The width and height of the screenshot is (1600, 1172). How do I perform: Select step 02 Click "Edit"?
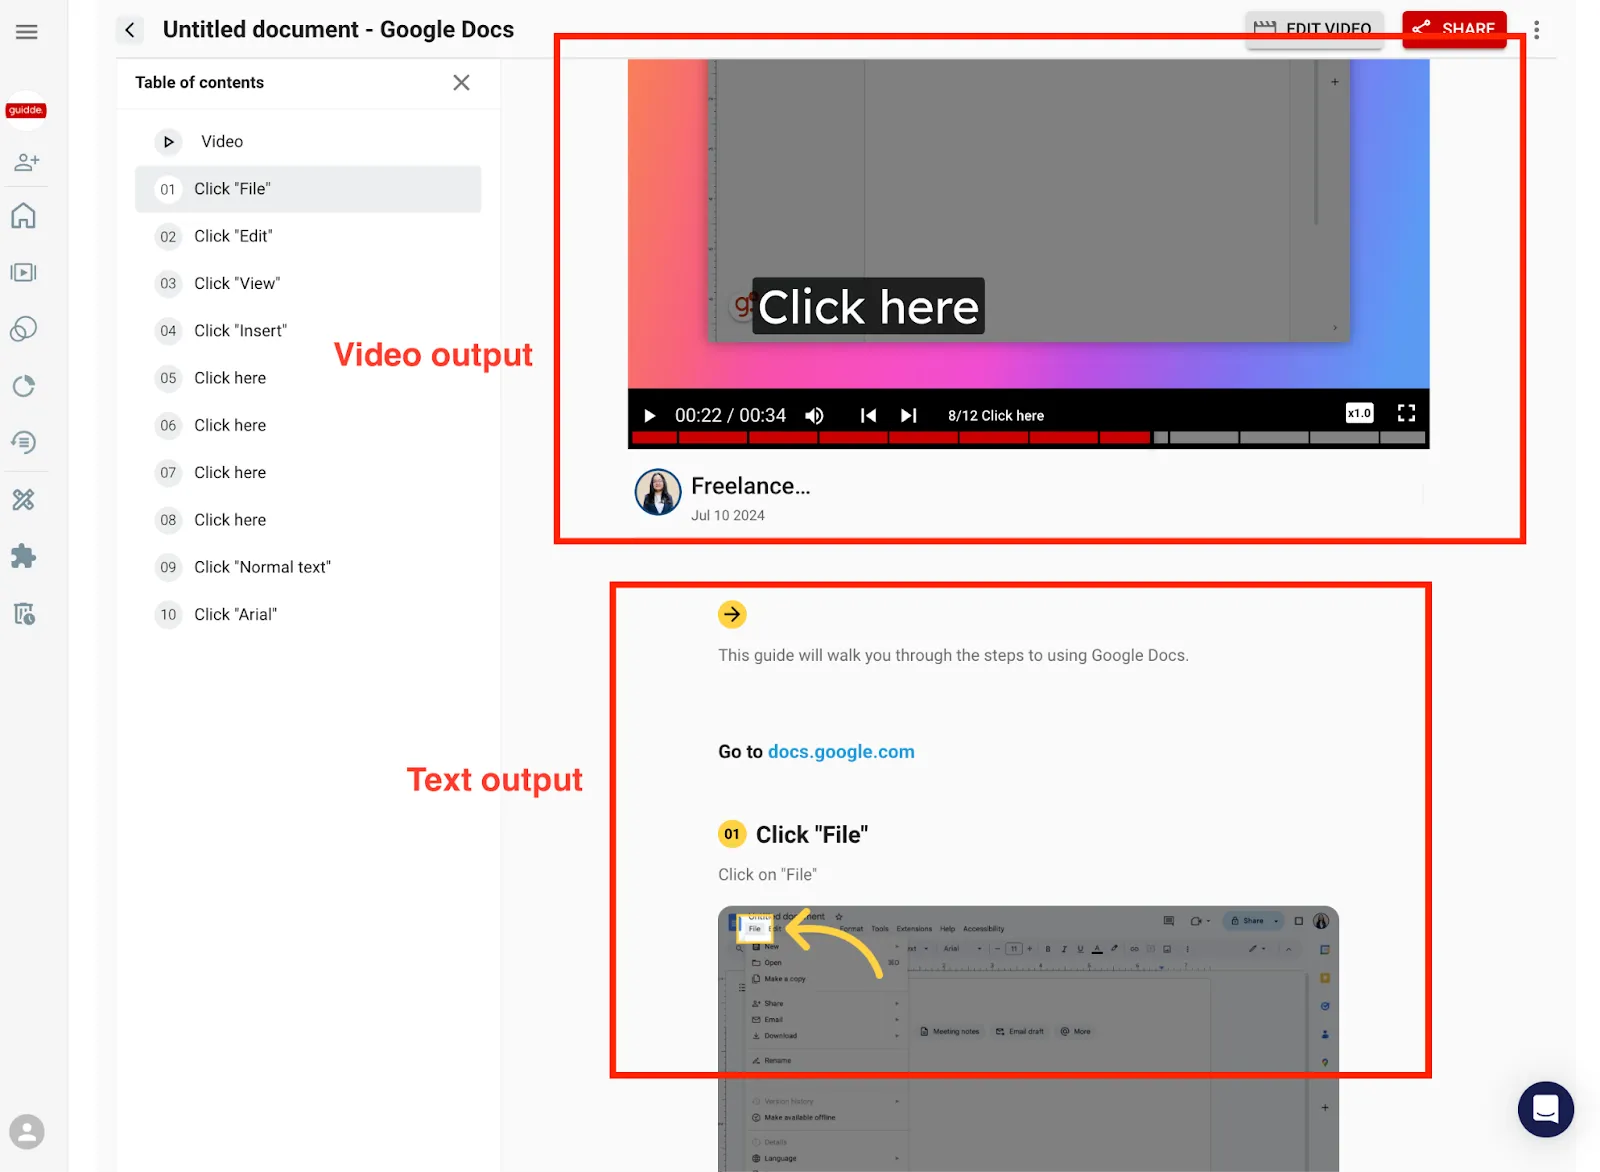(308, 236)
